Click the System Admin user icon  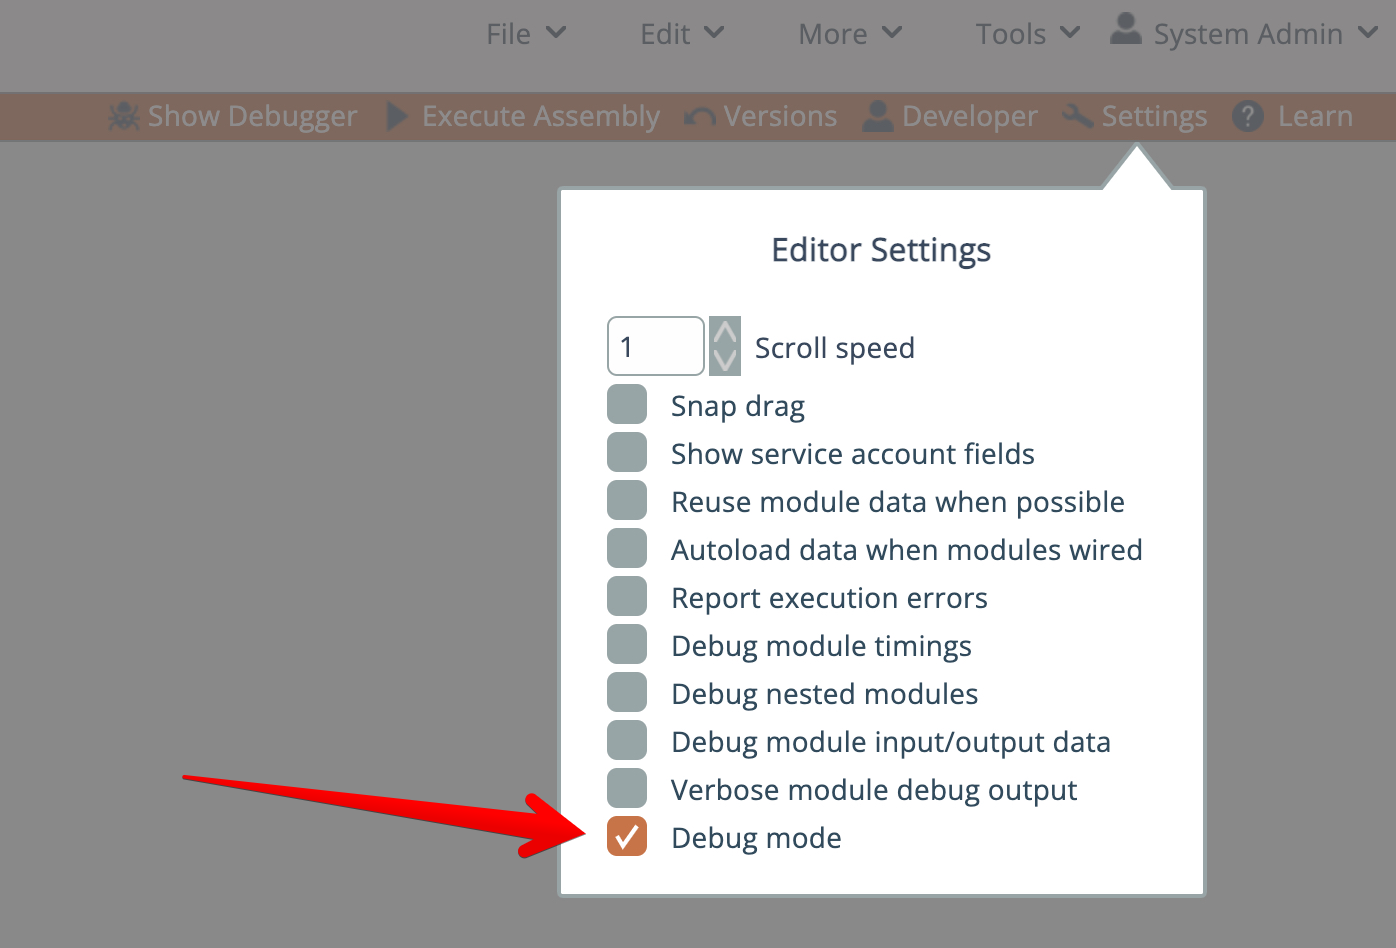(1126, 29)
